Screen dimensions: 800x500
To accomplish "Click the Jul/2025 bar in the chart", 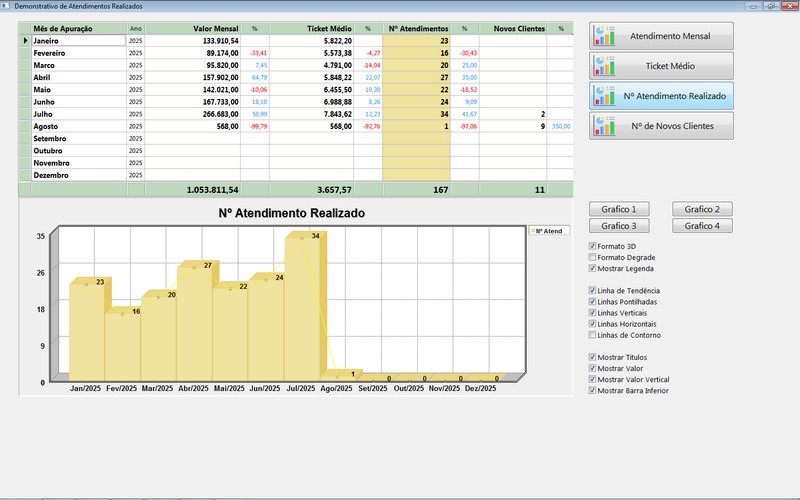I will coord(301,310).
